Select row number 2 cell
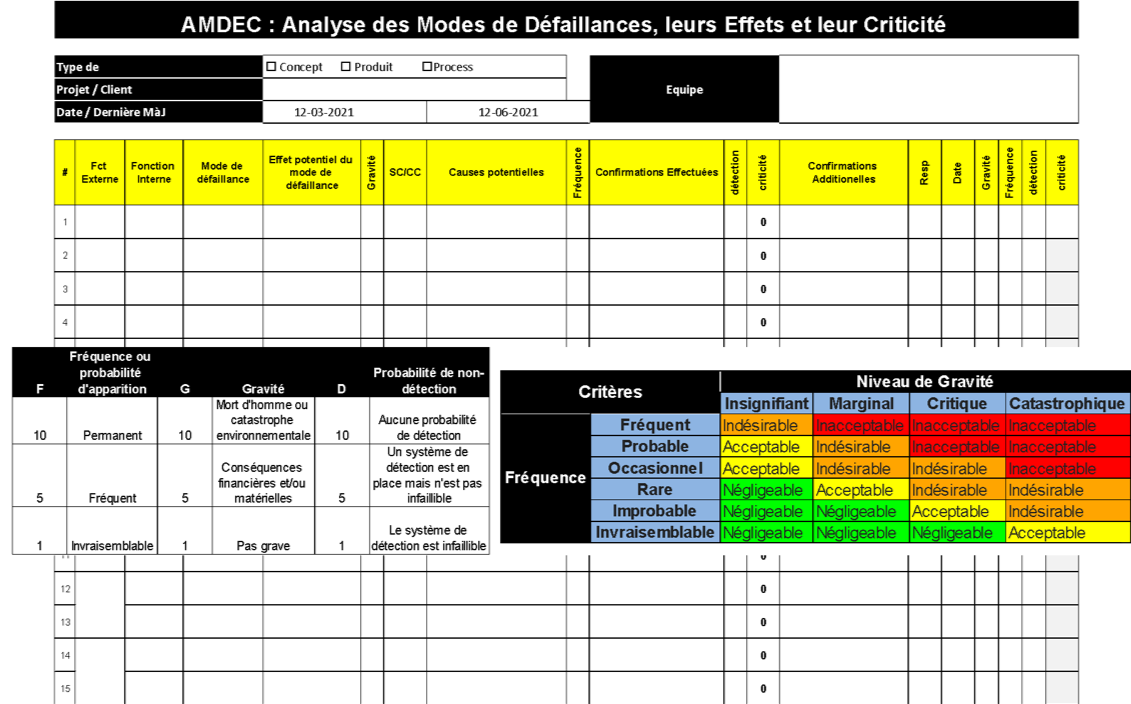 pos(65,255)
